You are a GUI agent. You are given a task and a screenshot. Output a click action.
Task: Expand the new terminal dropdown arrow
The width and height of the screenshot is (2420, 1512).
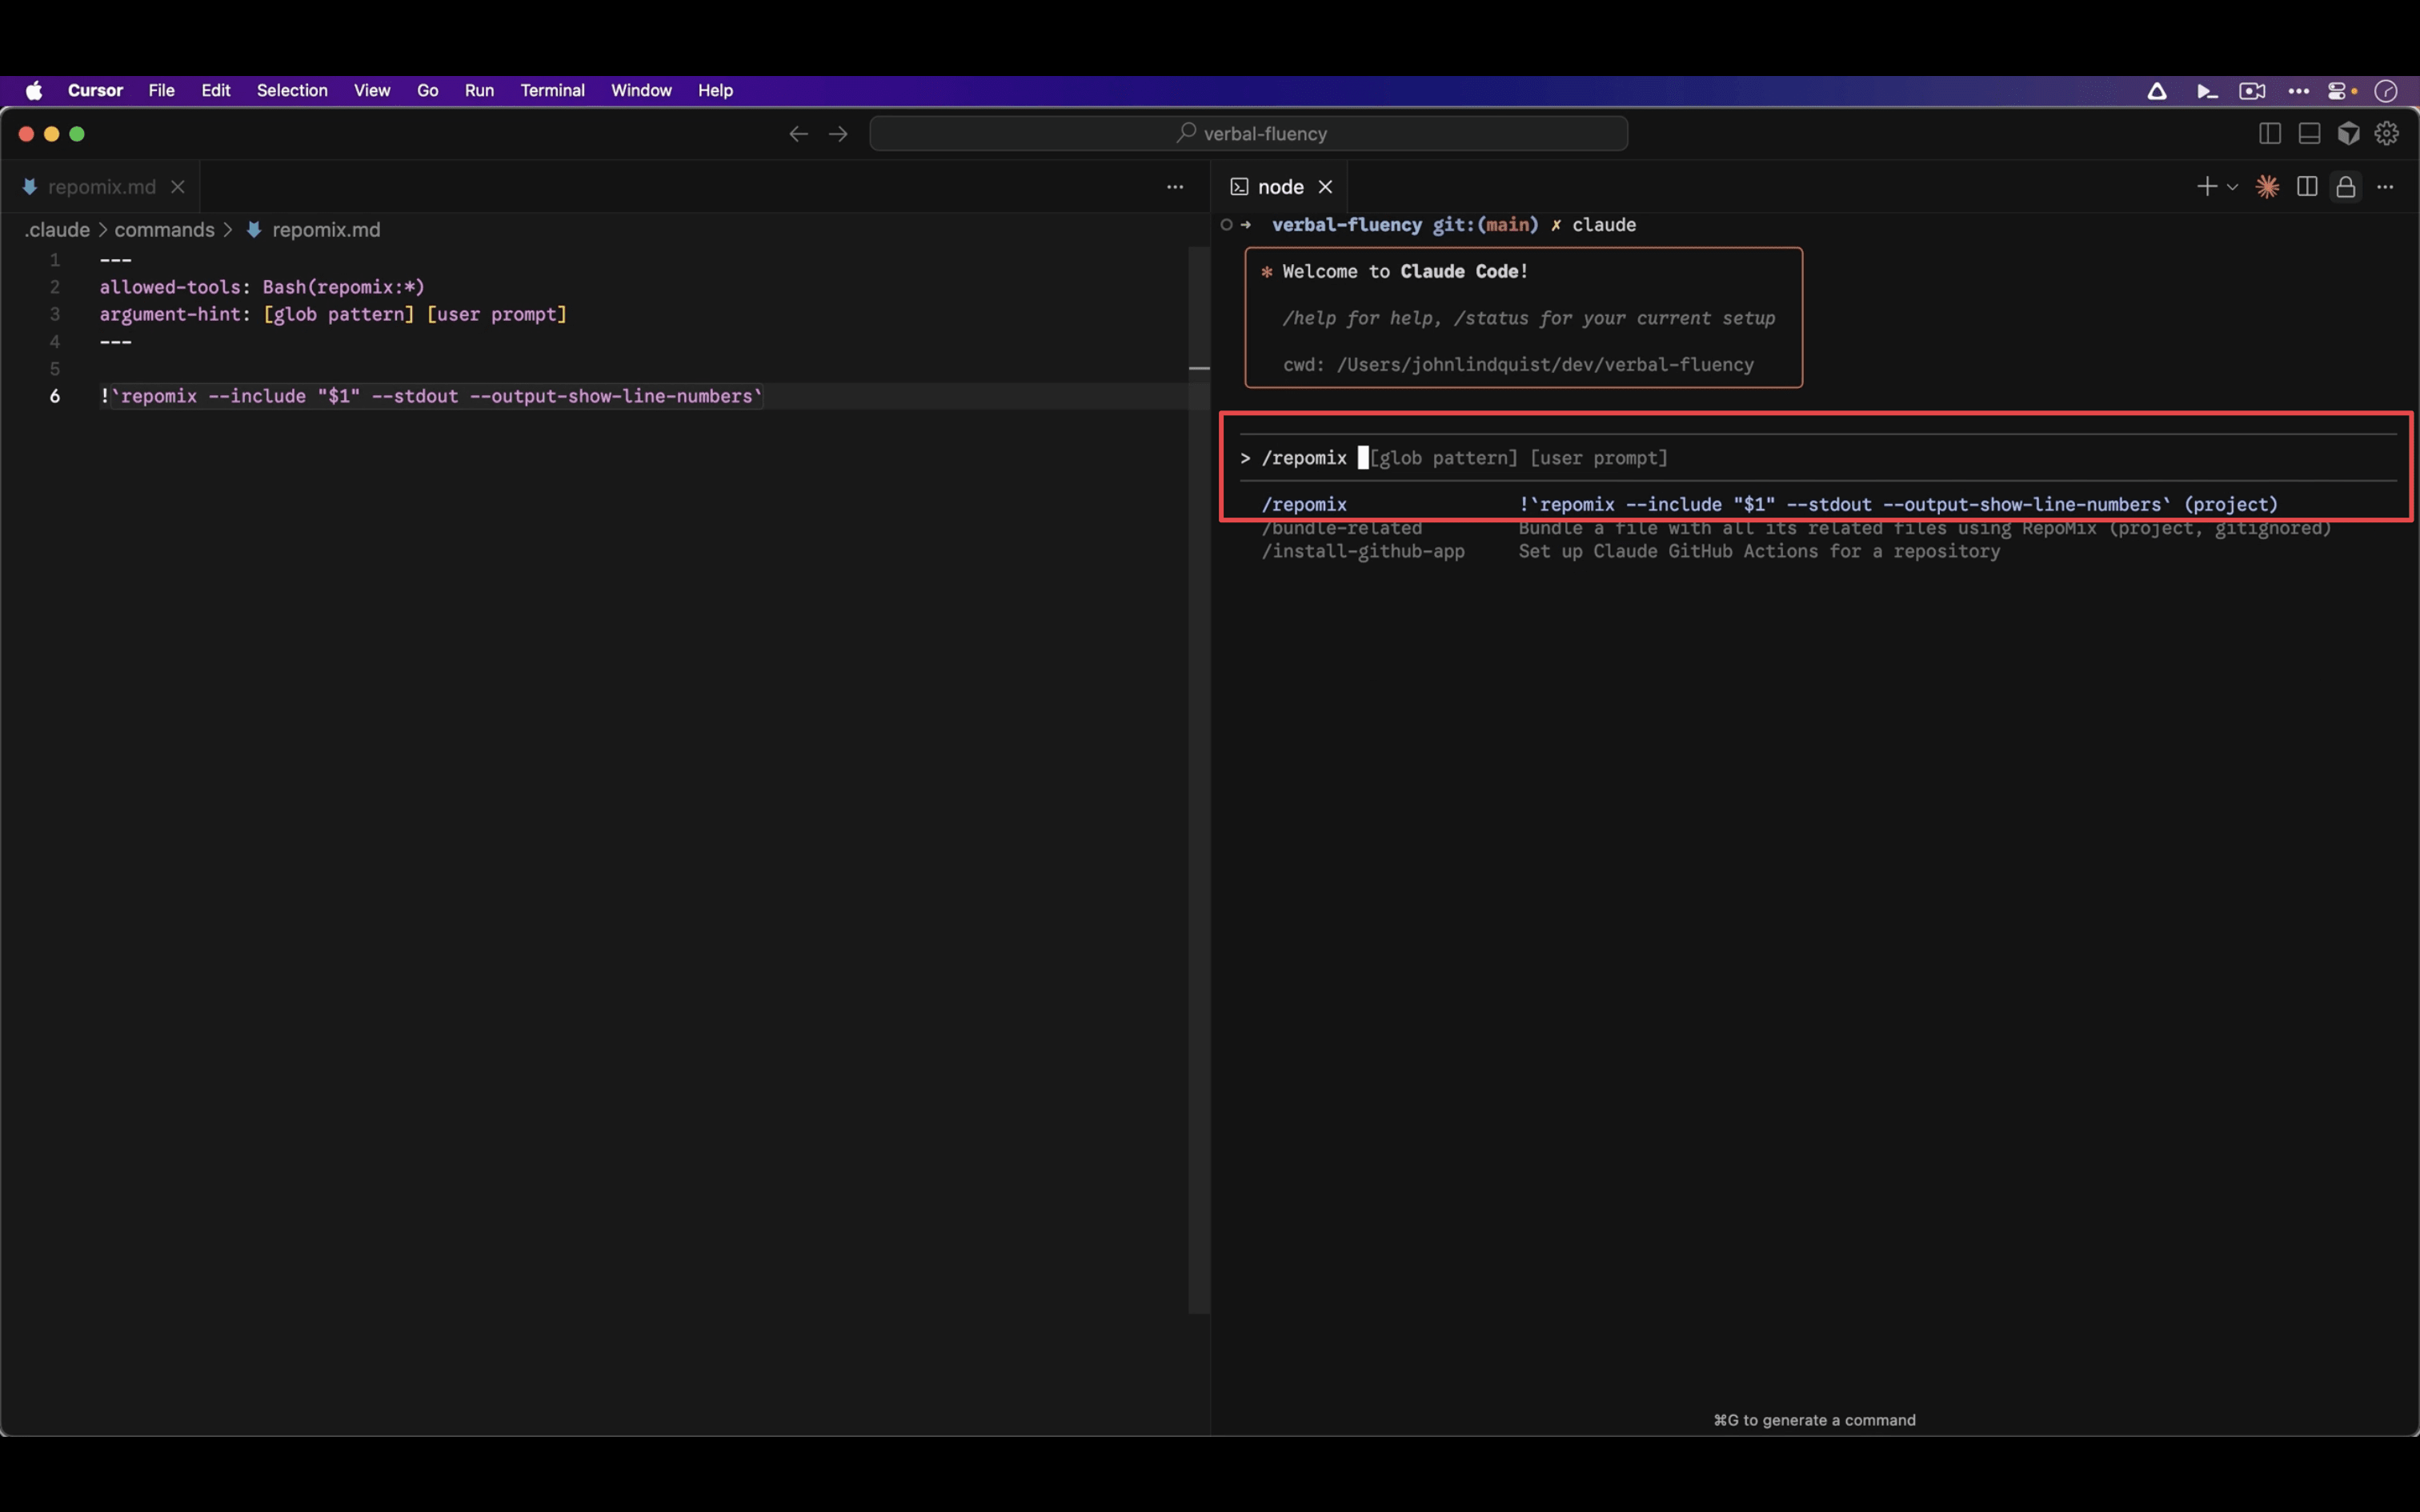point(2232,187)
